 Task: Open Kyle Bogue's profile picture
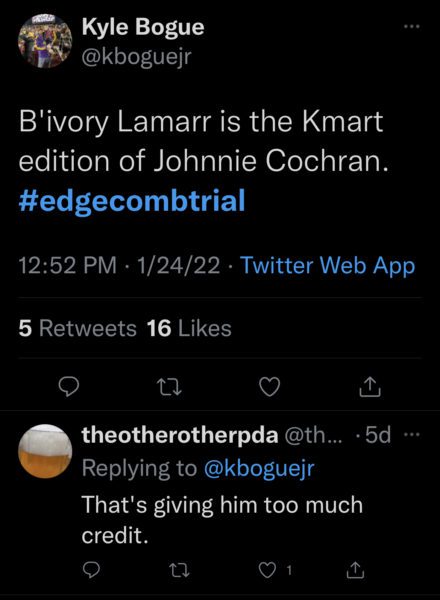pyautogui.click(x=45, y=41)
